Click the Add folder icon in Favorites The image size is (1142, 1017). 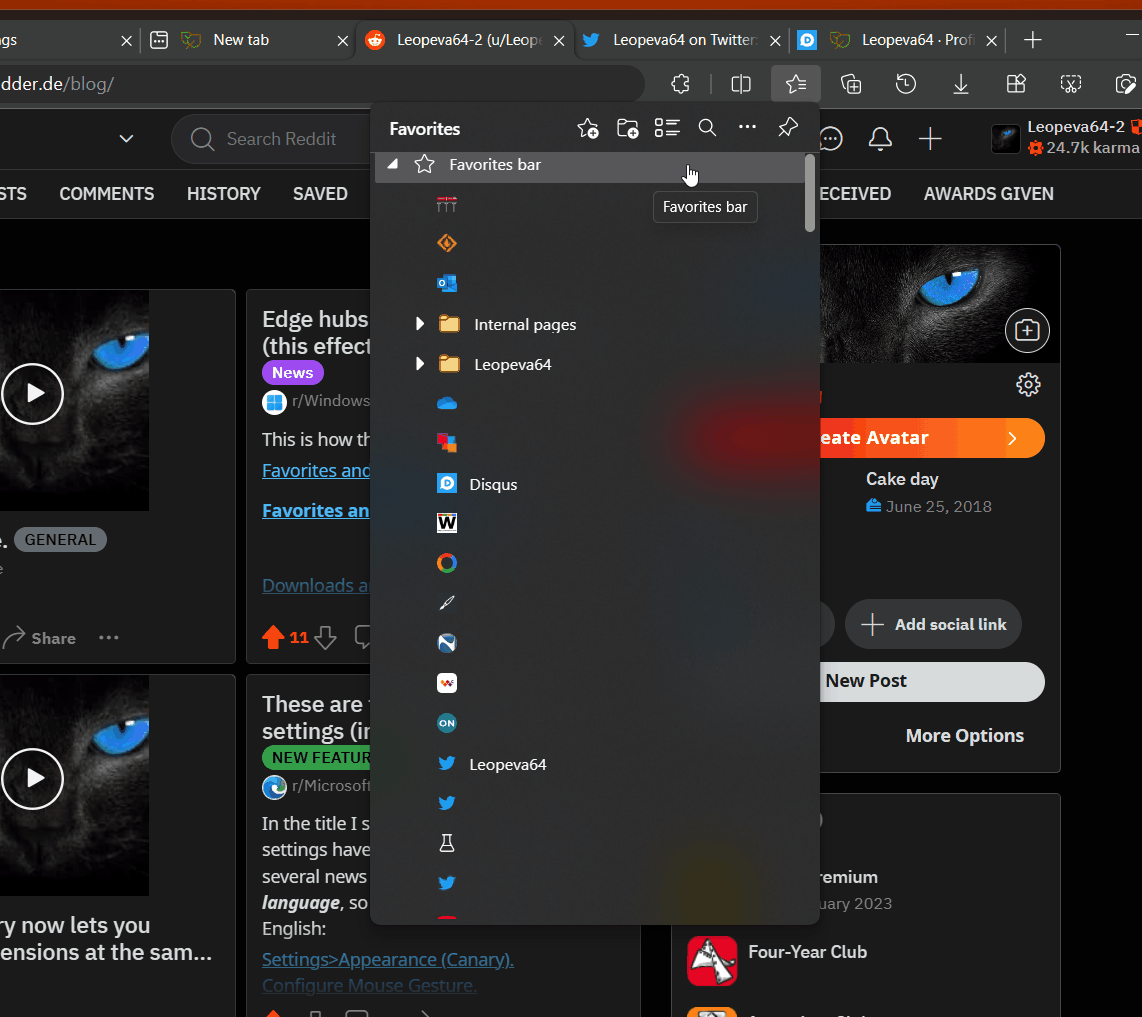point(627,128)
